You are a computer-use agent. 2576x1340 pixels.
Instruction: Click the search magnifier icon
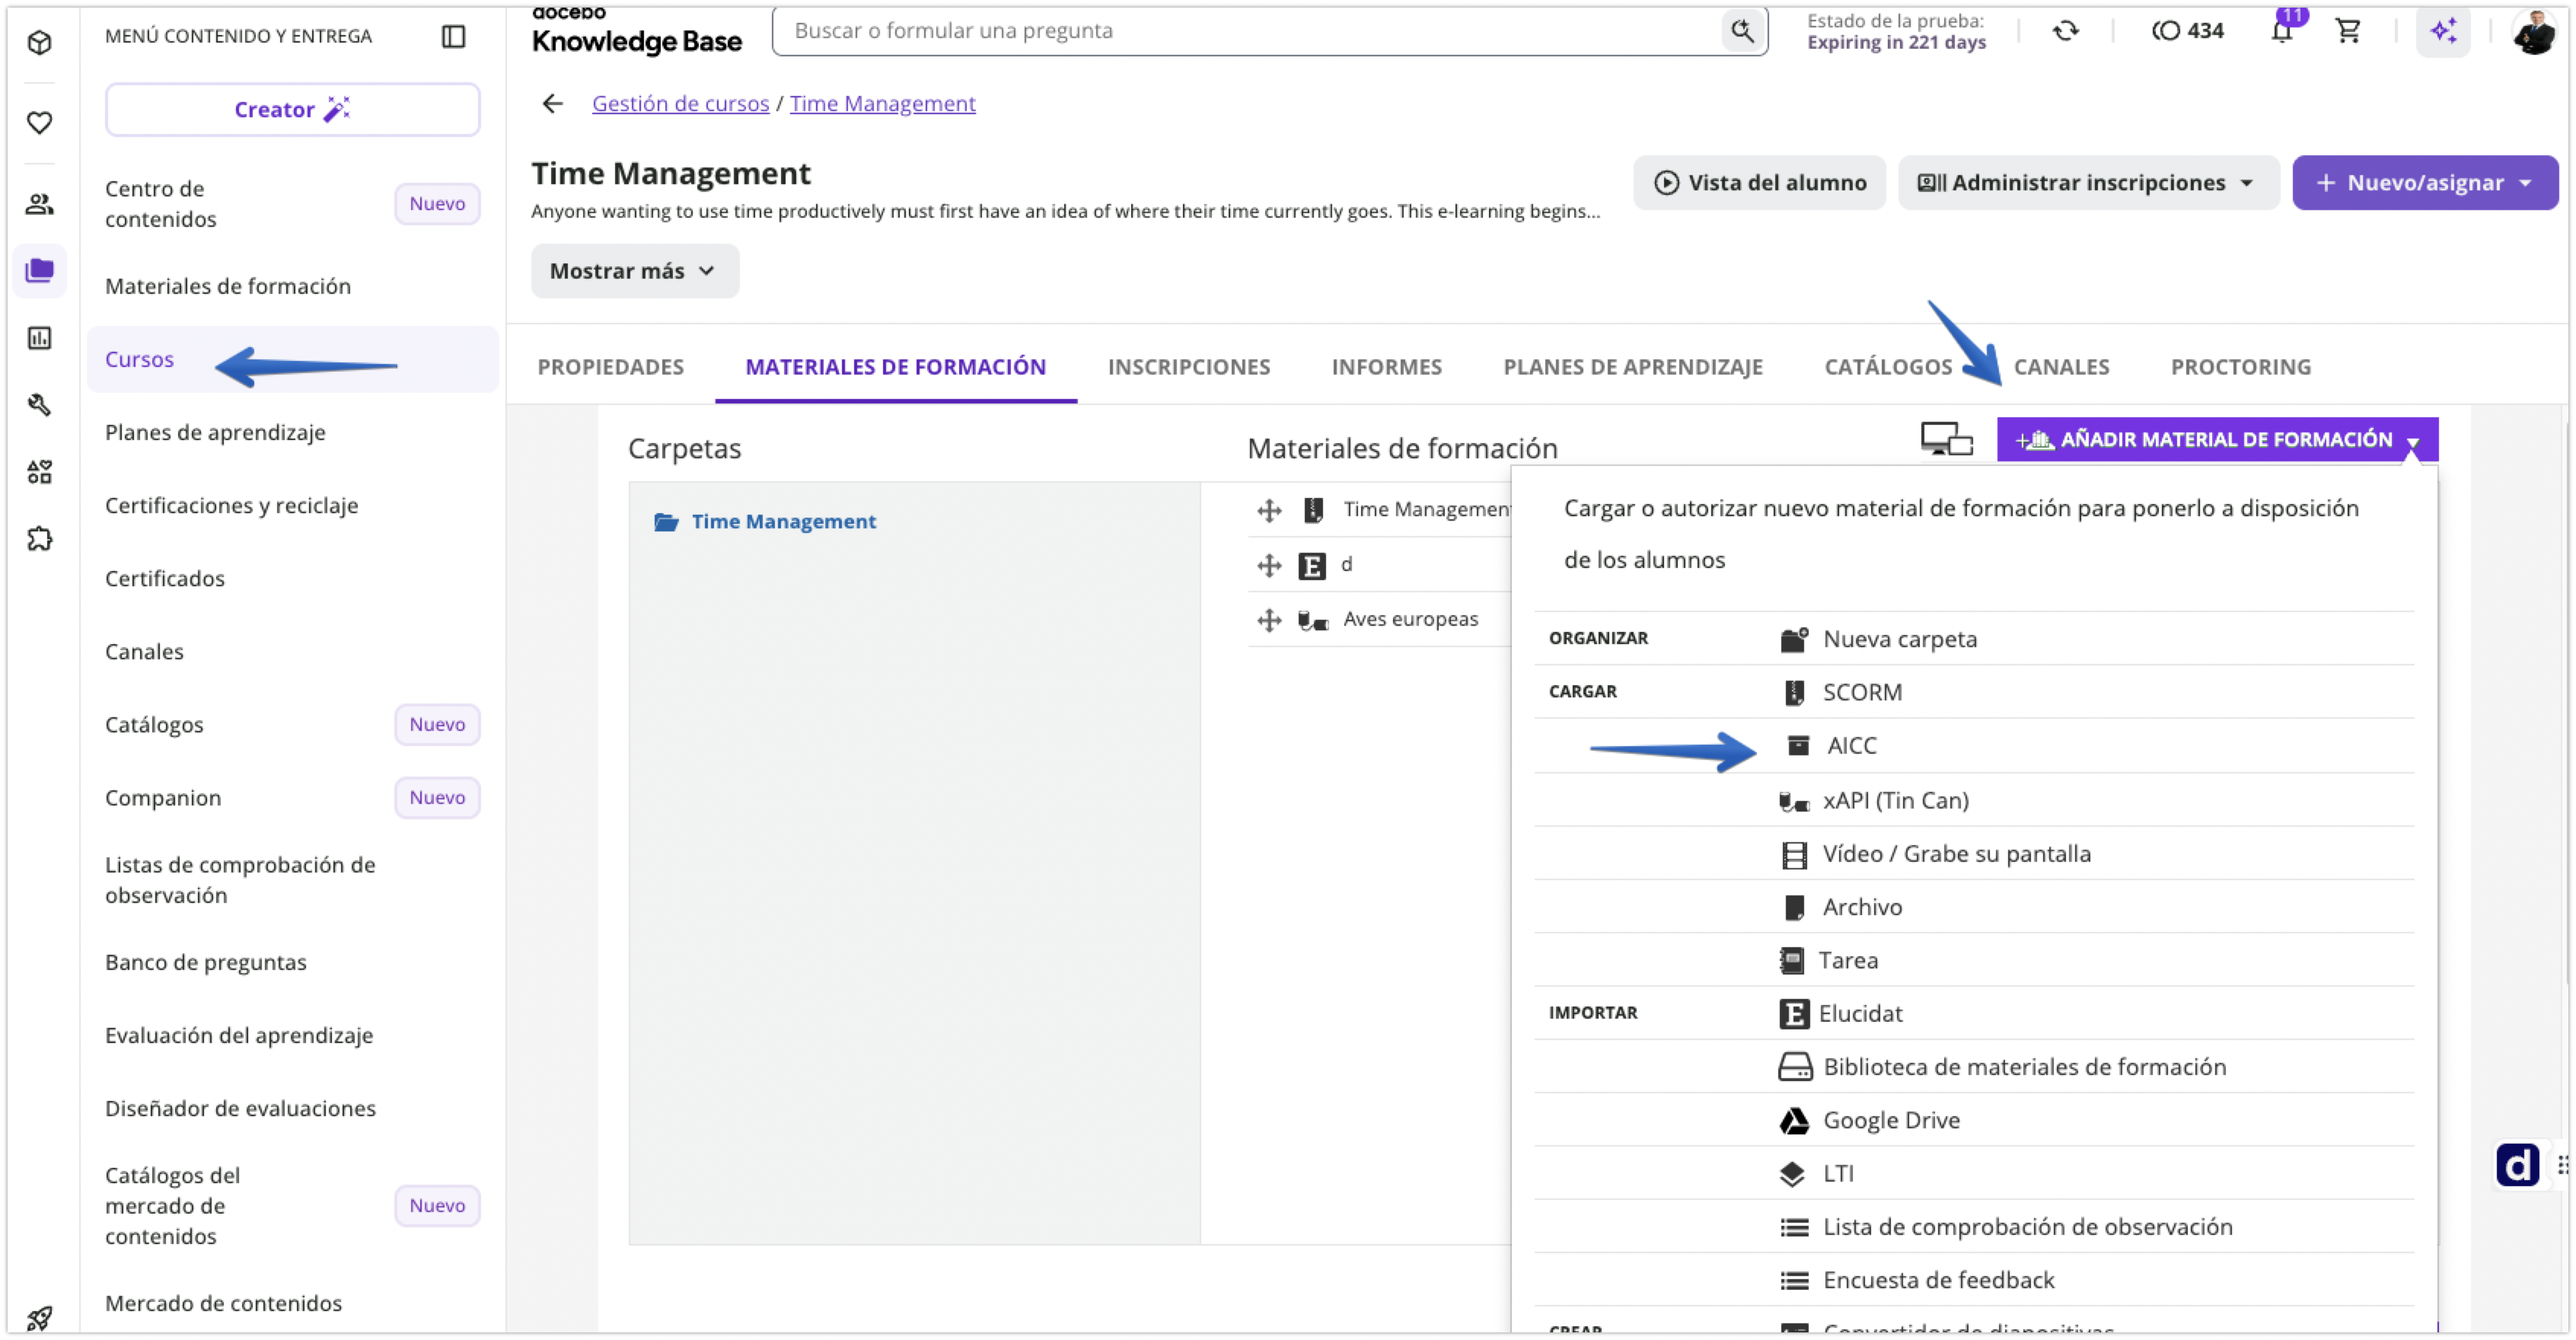(x=1742, y=31)
